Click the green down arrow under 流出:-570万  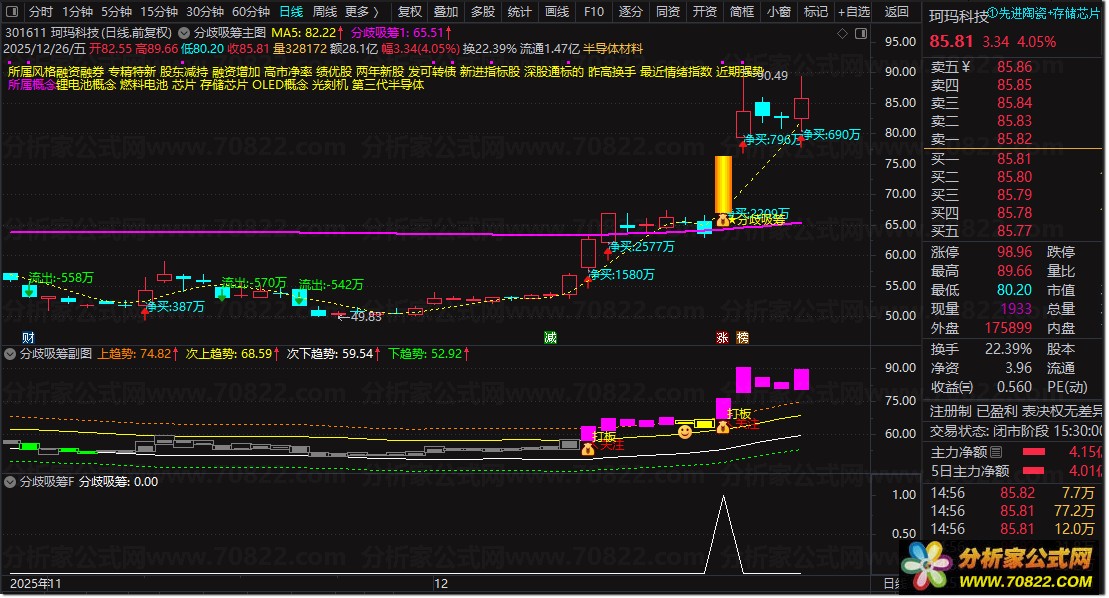(223, 293)
